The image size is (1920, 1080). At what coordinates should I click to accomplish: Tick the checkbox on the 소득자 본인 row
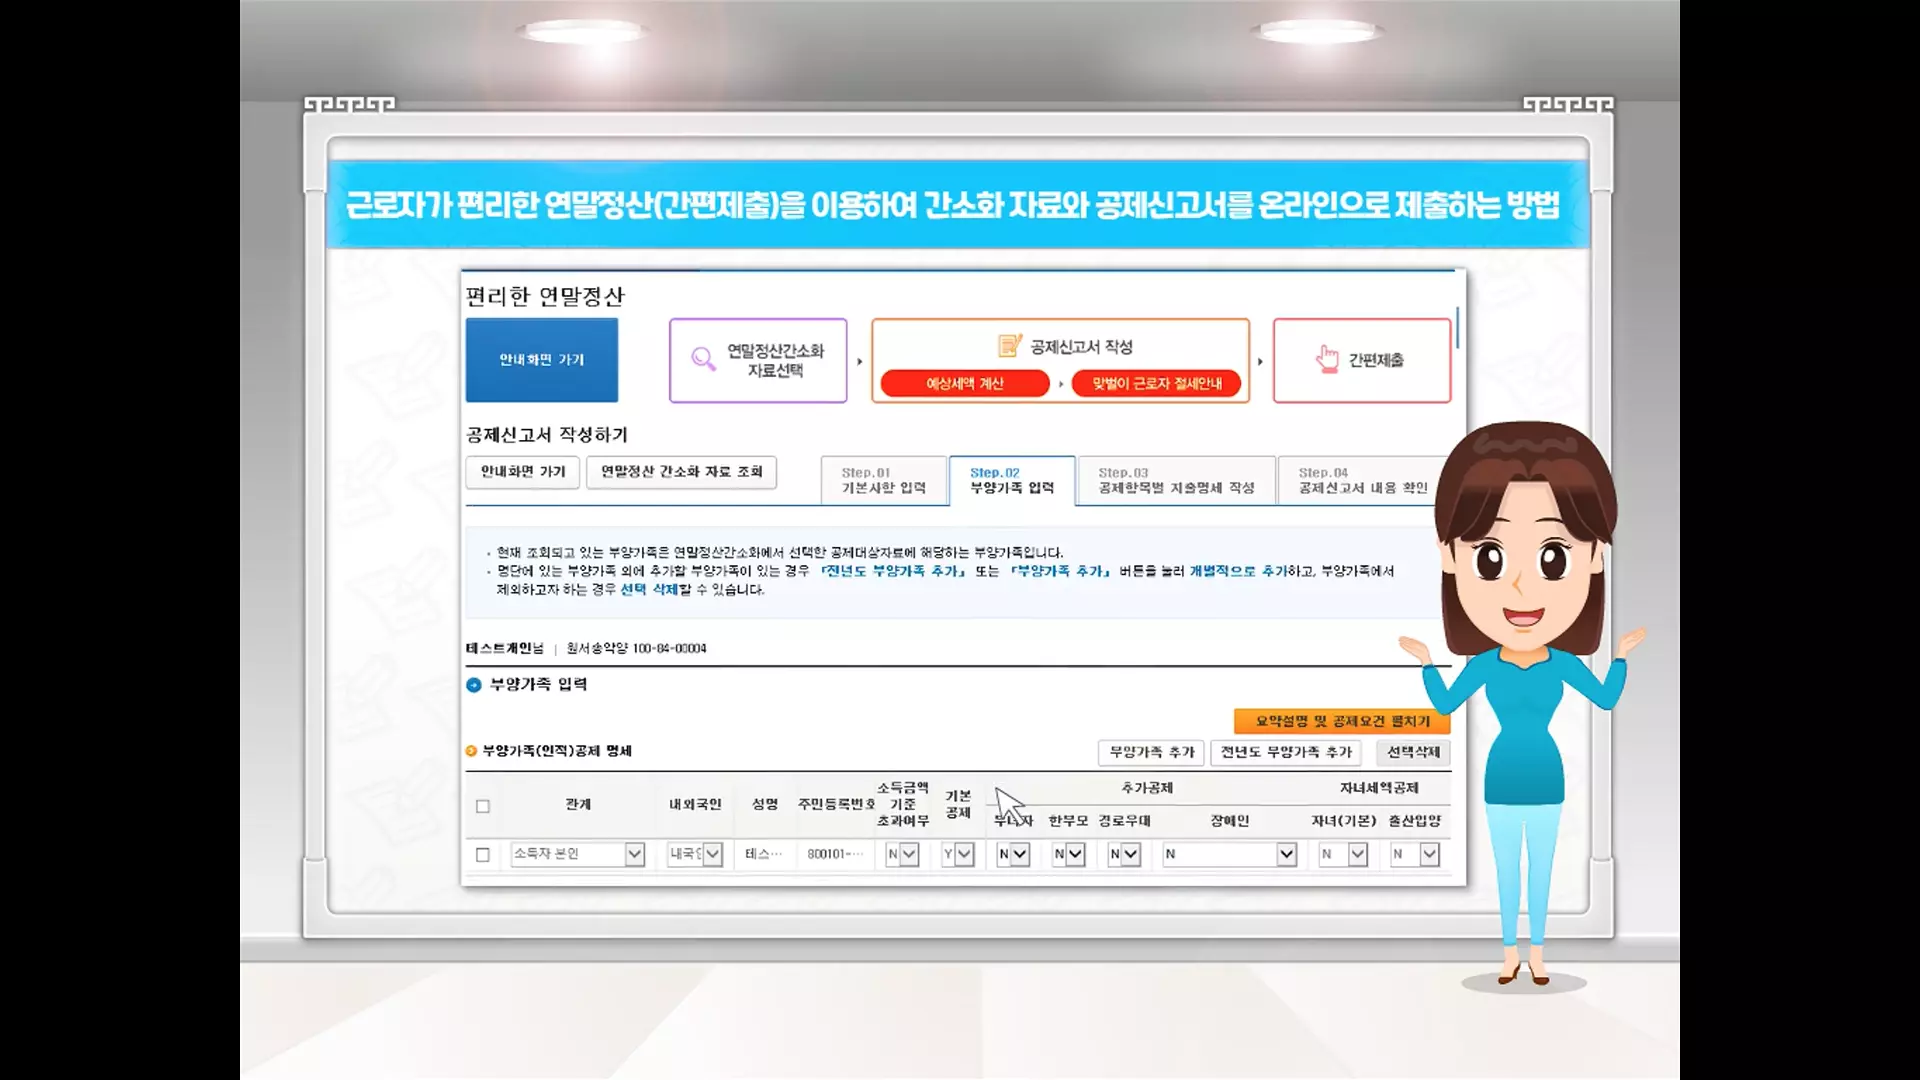click(x=483, y=855)
